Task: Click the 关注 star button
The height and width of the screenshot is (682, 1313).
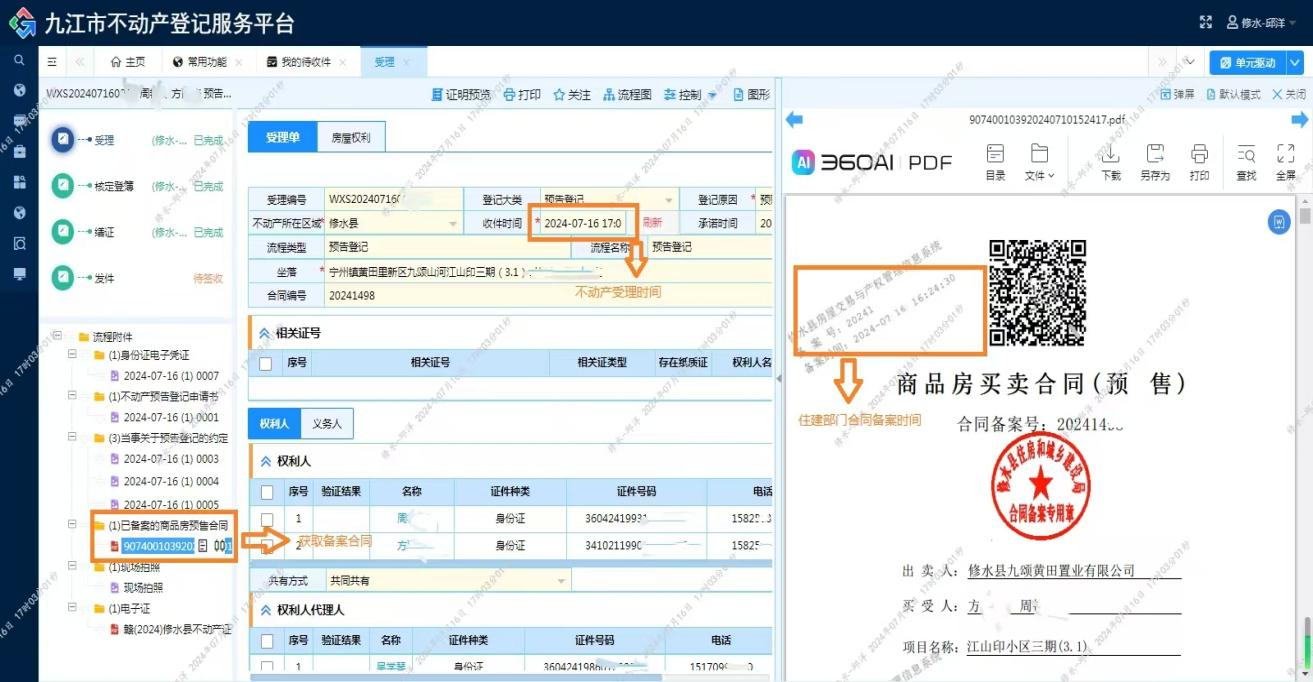Action: (572, 94)
